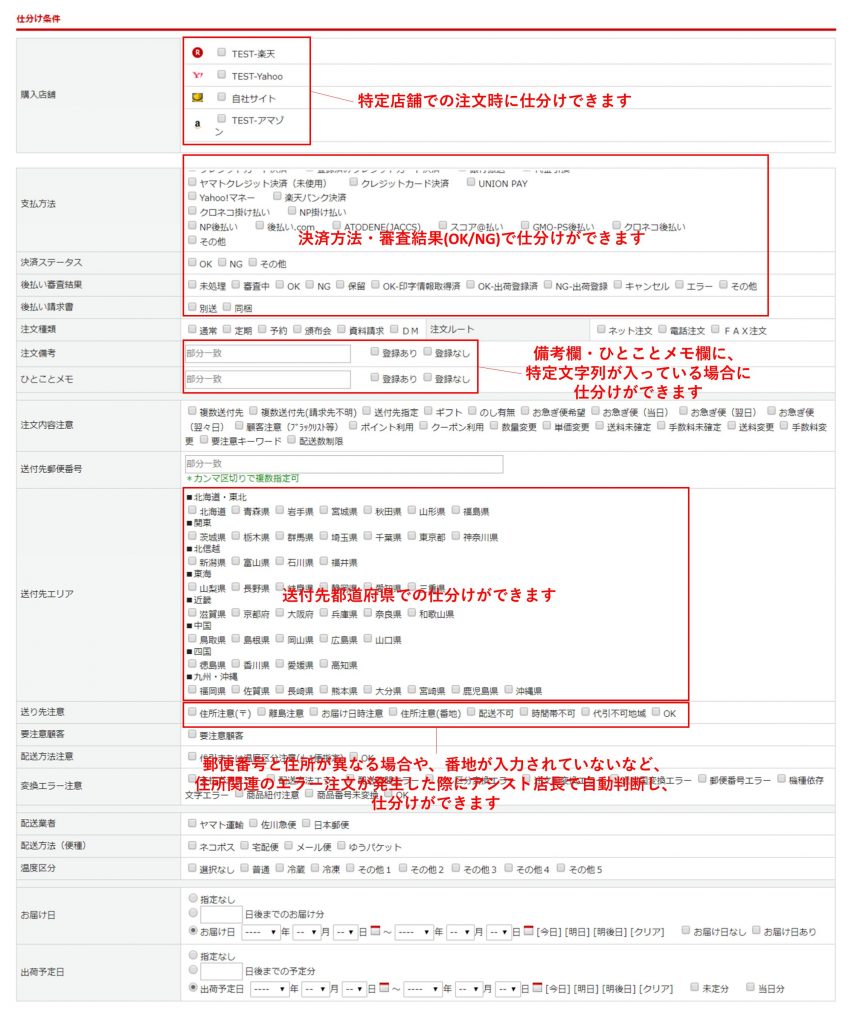The image size is (854, 1024).
Task: Tick the 当日分 checkbox for 出荷予定日
Action: (x=751, y=987)
